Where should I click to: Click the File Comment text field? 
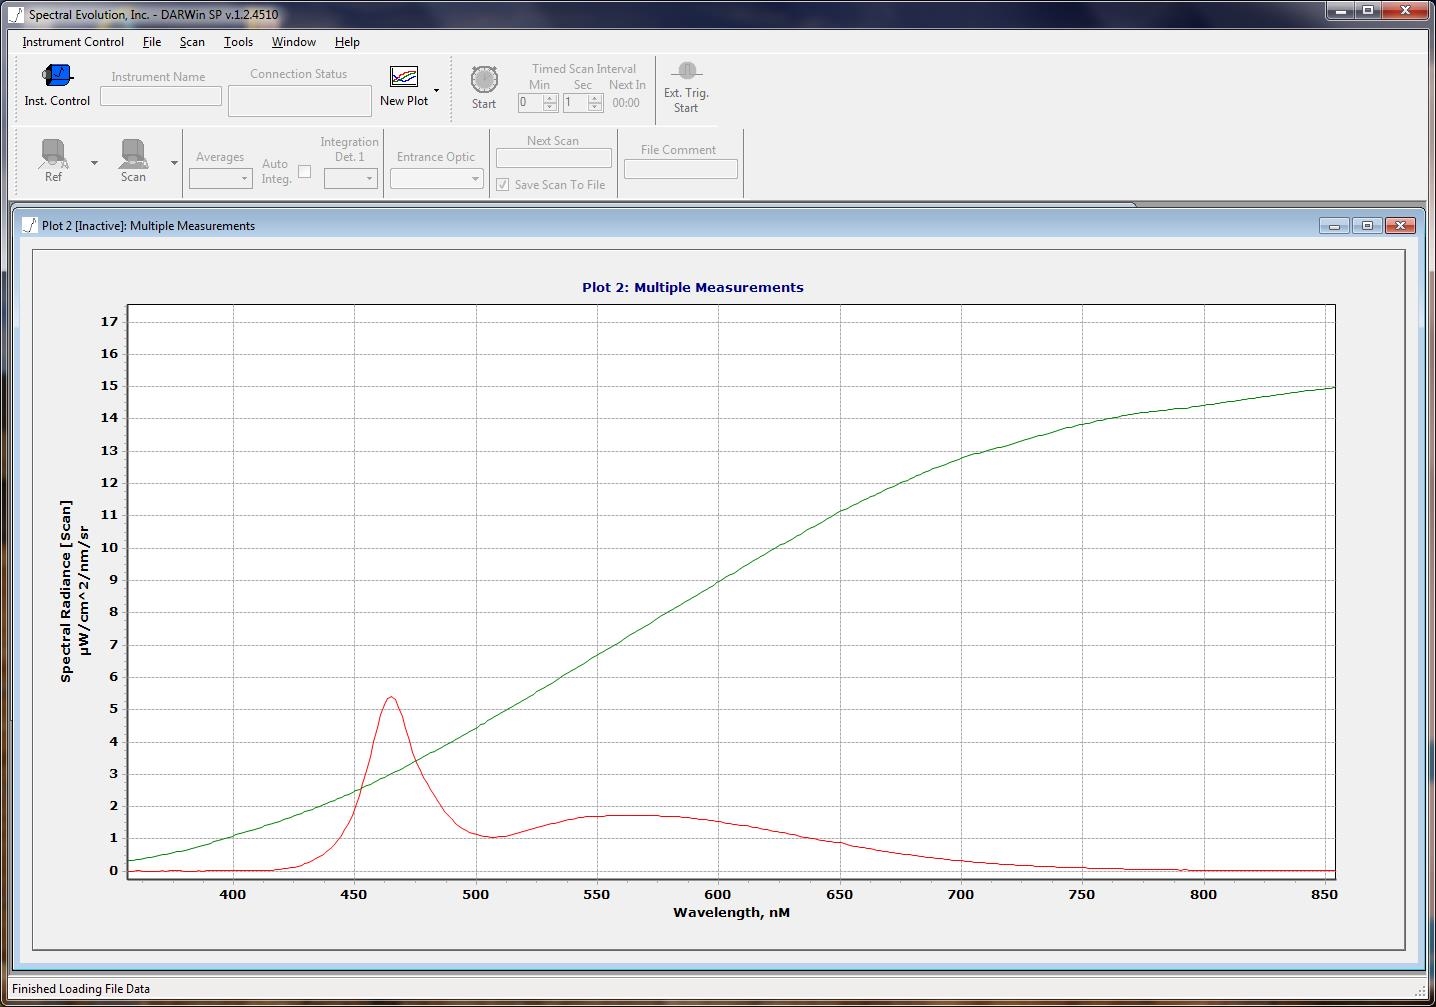point(680,170)
